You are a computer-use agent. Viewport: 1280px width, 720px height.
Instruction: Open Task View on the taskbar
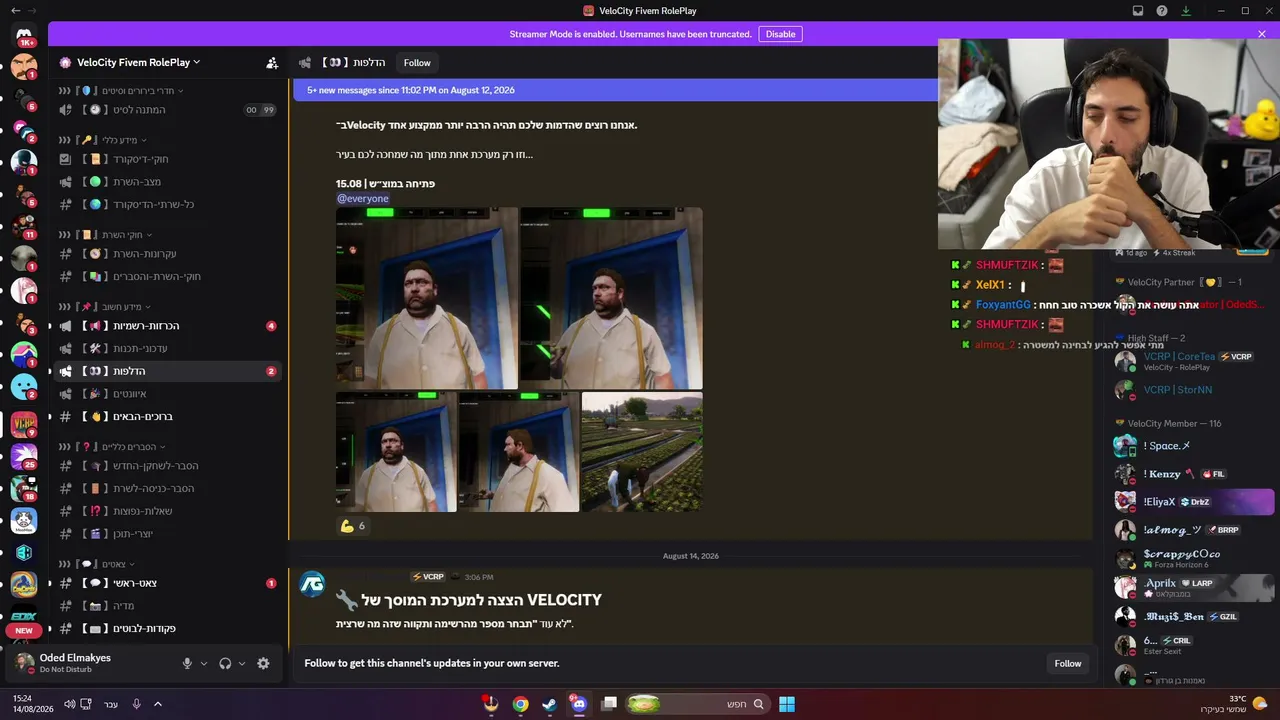609,704
